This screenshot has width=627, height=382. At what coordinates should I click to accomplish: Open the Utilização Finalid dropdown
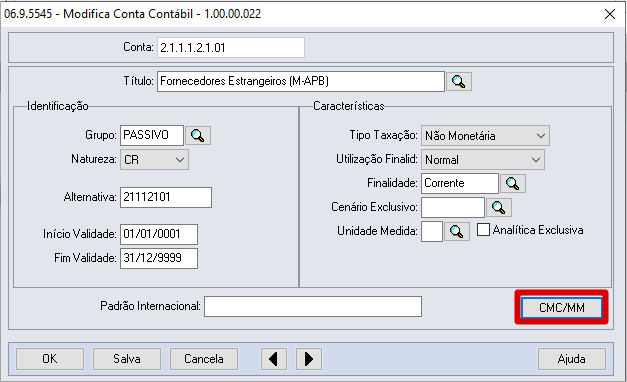[483, 160]
